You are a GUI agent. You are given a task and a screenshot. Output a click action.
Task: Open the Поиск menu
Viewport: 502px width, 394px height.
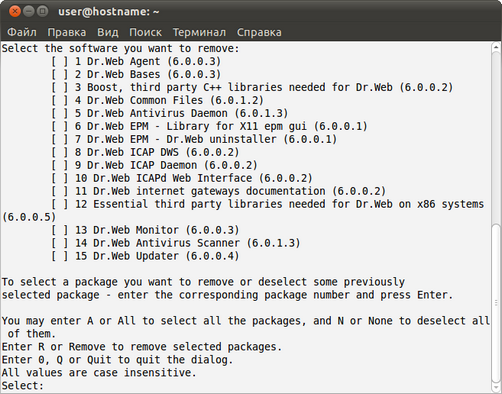145,32
